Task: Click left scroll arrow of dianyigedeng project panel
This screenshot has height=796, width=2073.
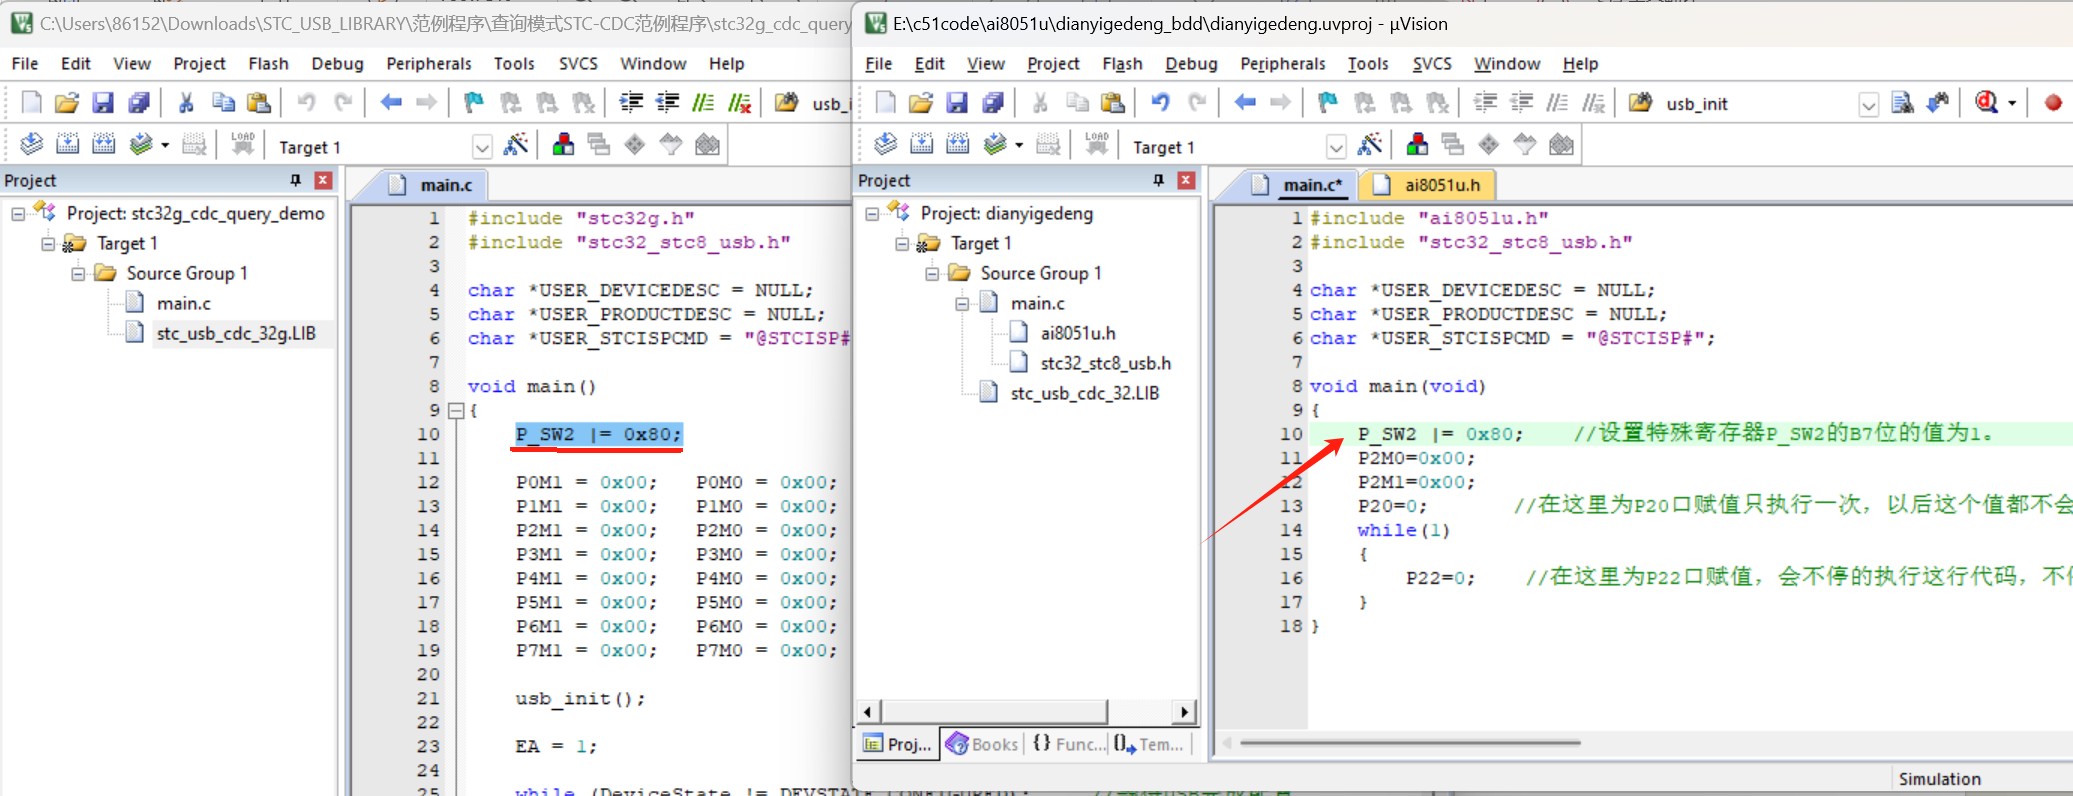Action: point(867,712)
